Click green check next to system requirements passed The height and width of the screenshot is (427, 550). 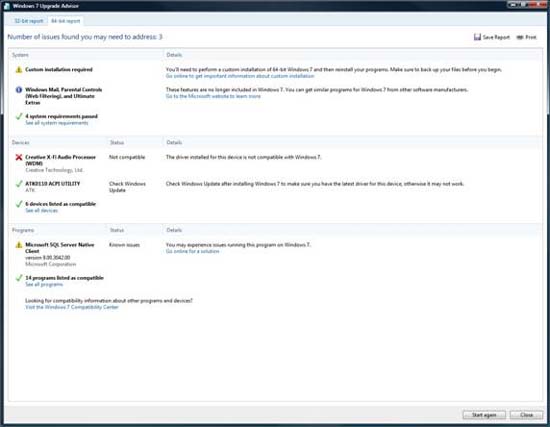click(x=19, y=116)
